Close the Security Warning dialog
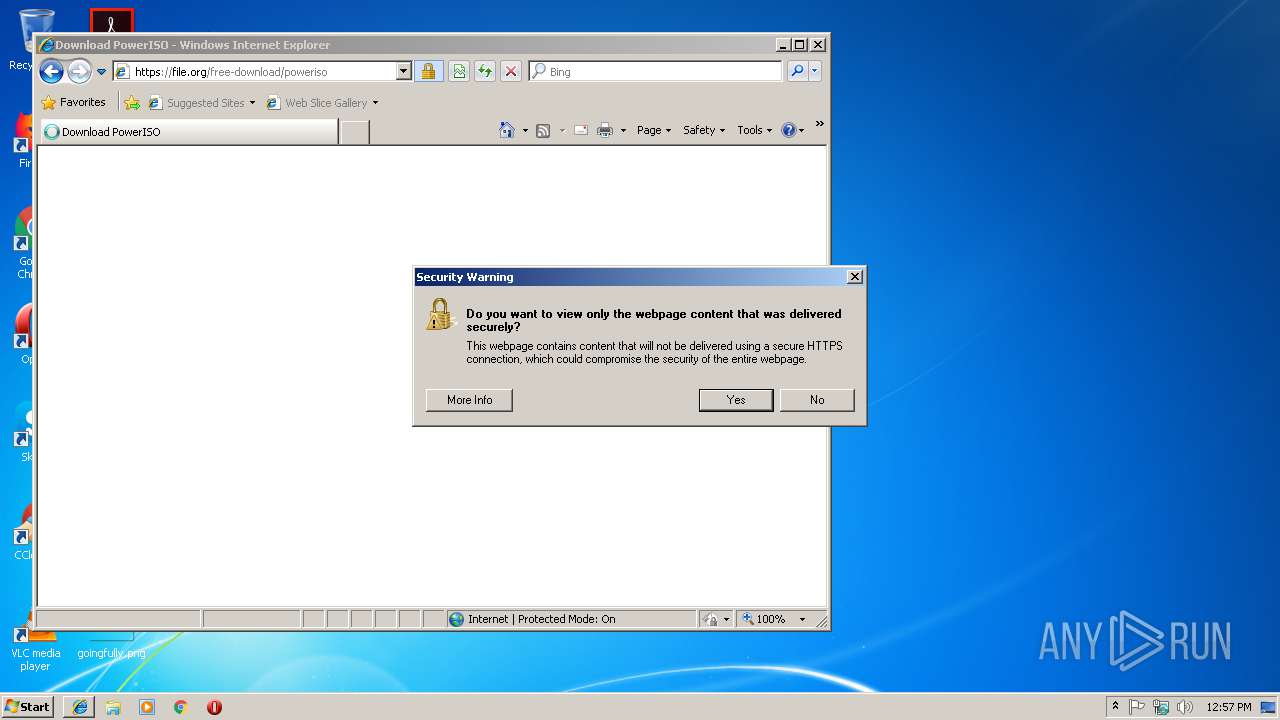1280x720 pixels. click(854, 277)
